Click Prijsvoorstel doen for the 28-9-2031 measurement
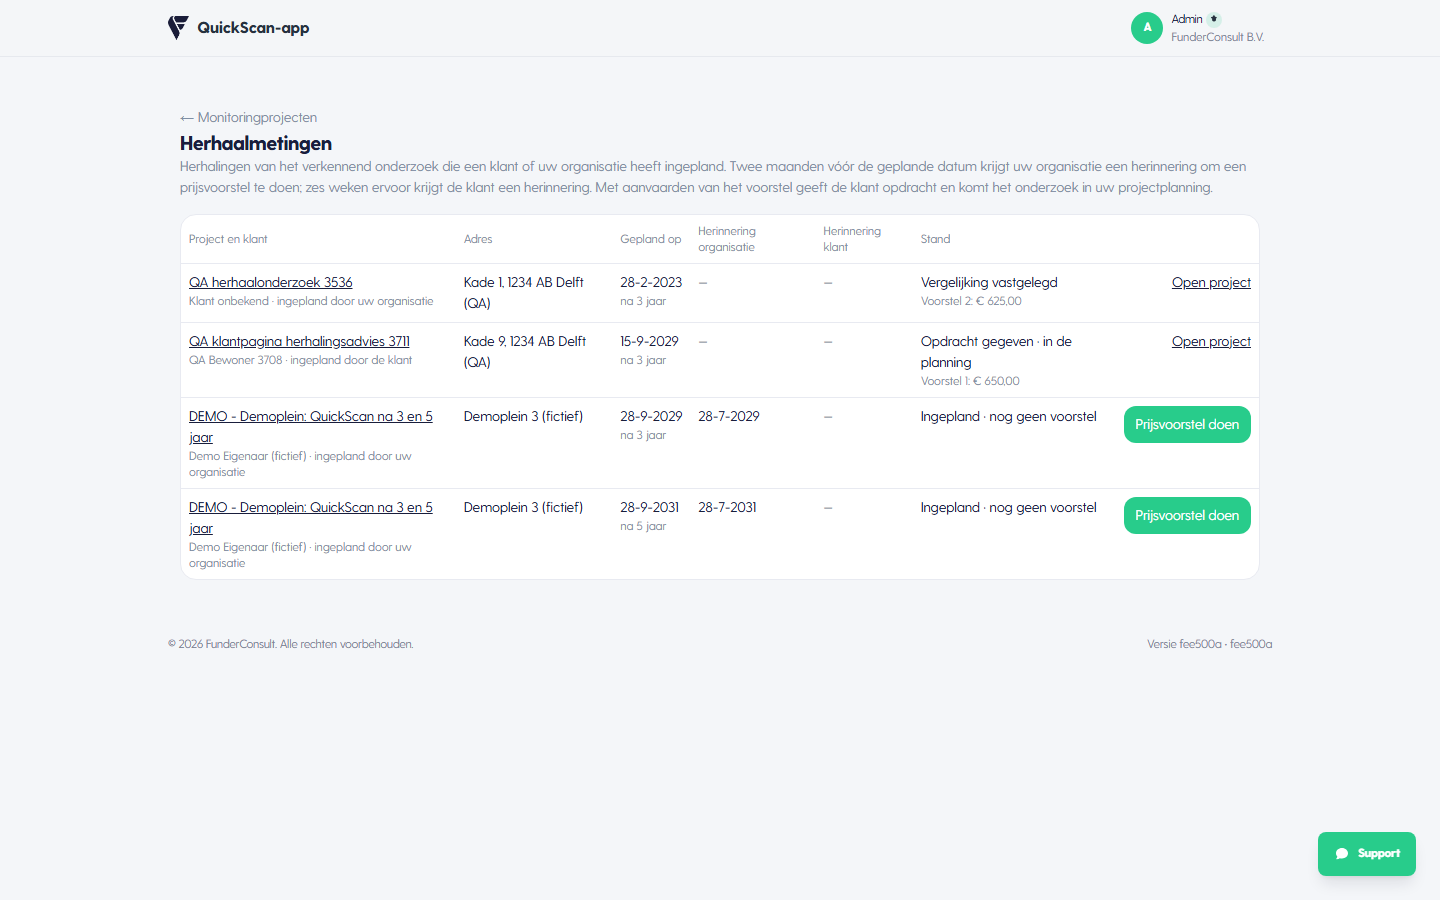The height and width of the screenshot is (900, 1440). point(1187,515)
